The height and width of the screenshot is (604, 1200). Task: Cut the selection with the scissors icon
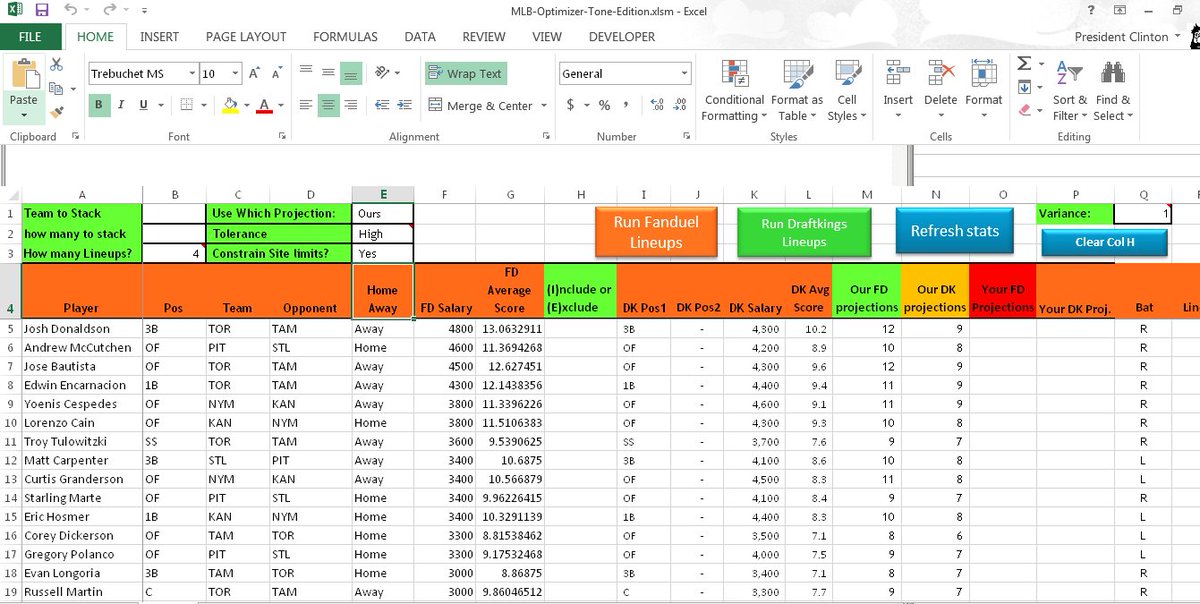[x=57, y=64]
